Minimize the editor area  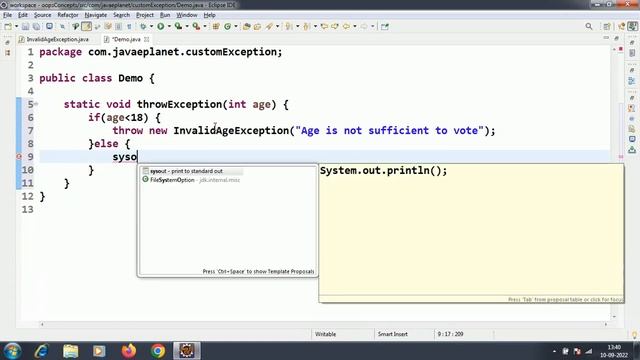click(606, 38)
